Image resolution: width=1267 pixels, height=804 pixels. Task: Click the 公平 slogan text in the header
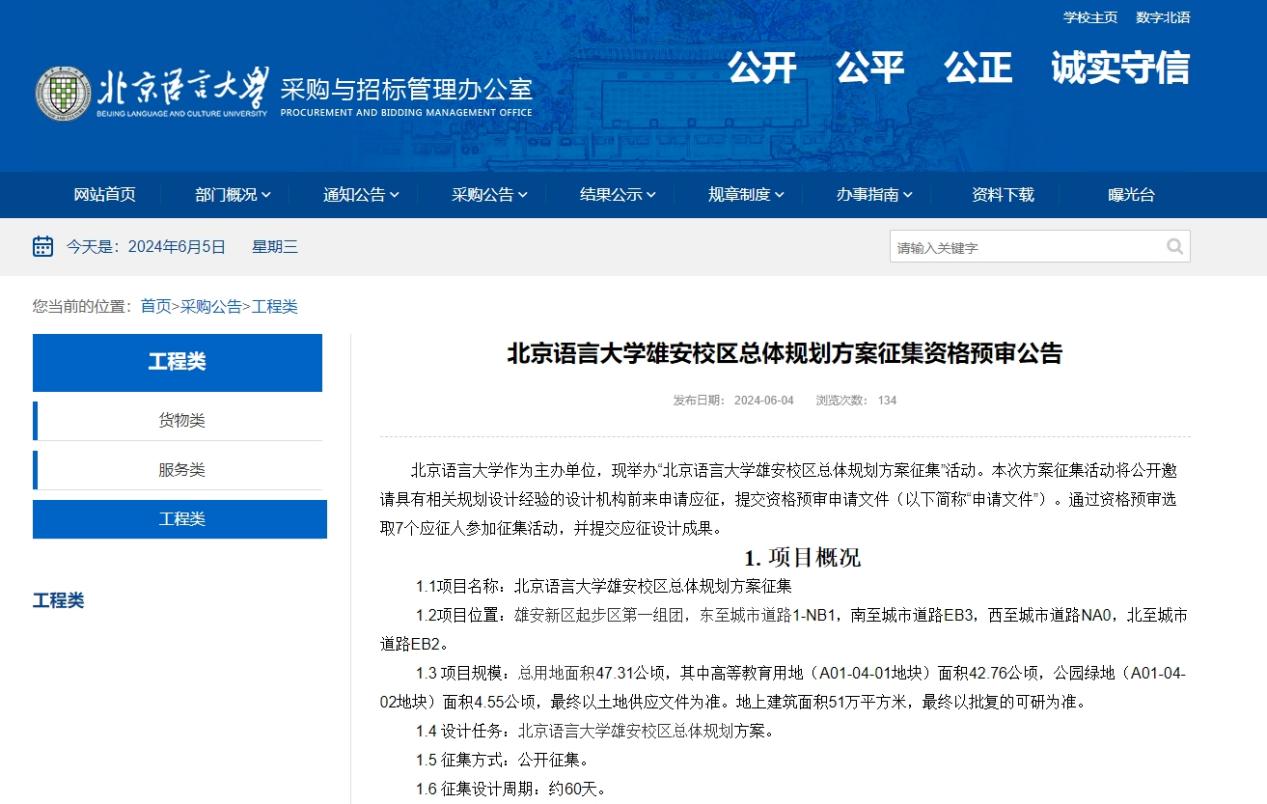870,68
